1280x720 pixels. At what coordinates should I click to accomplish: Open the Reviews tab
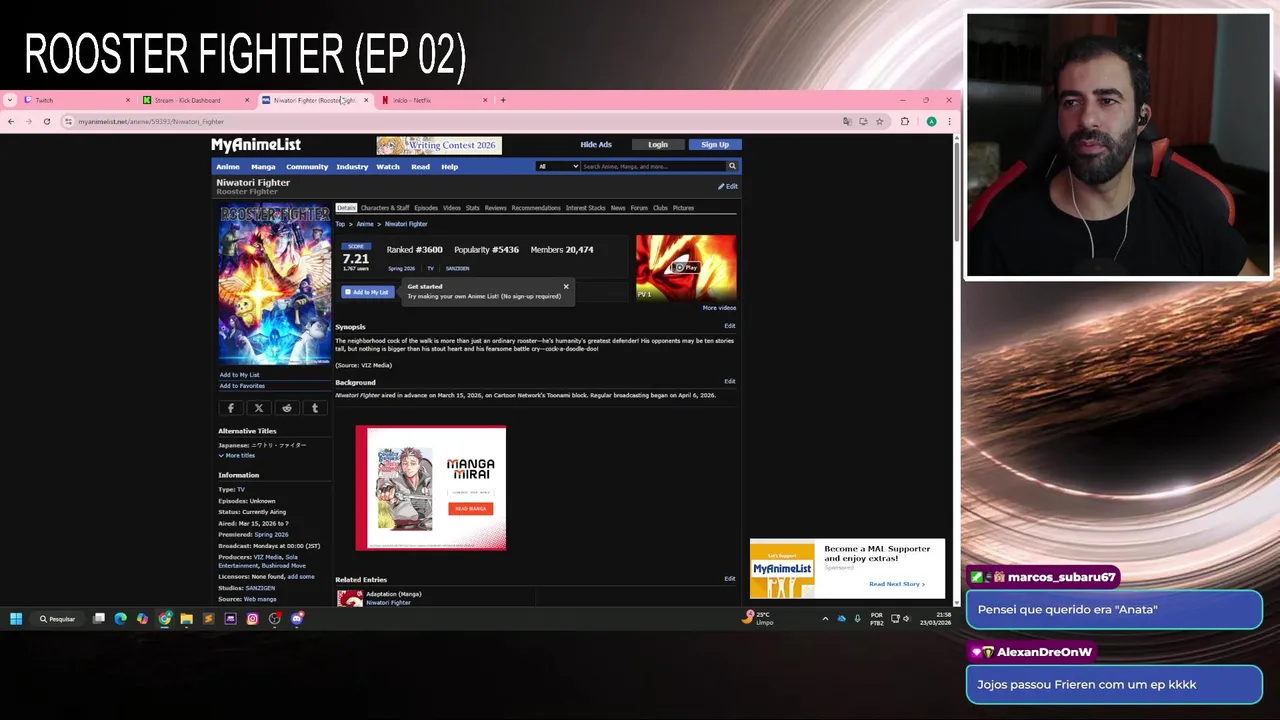coord(496,208)
